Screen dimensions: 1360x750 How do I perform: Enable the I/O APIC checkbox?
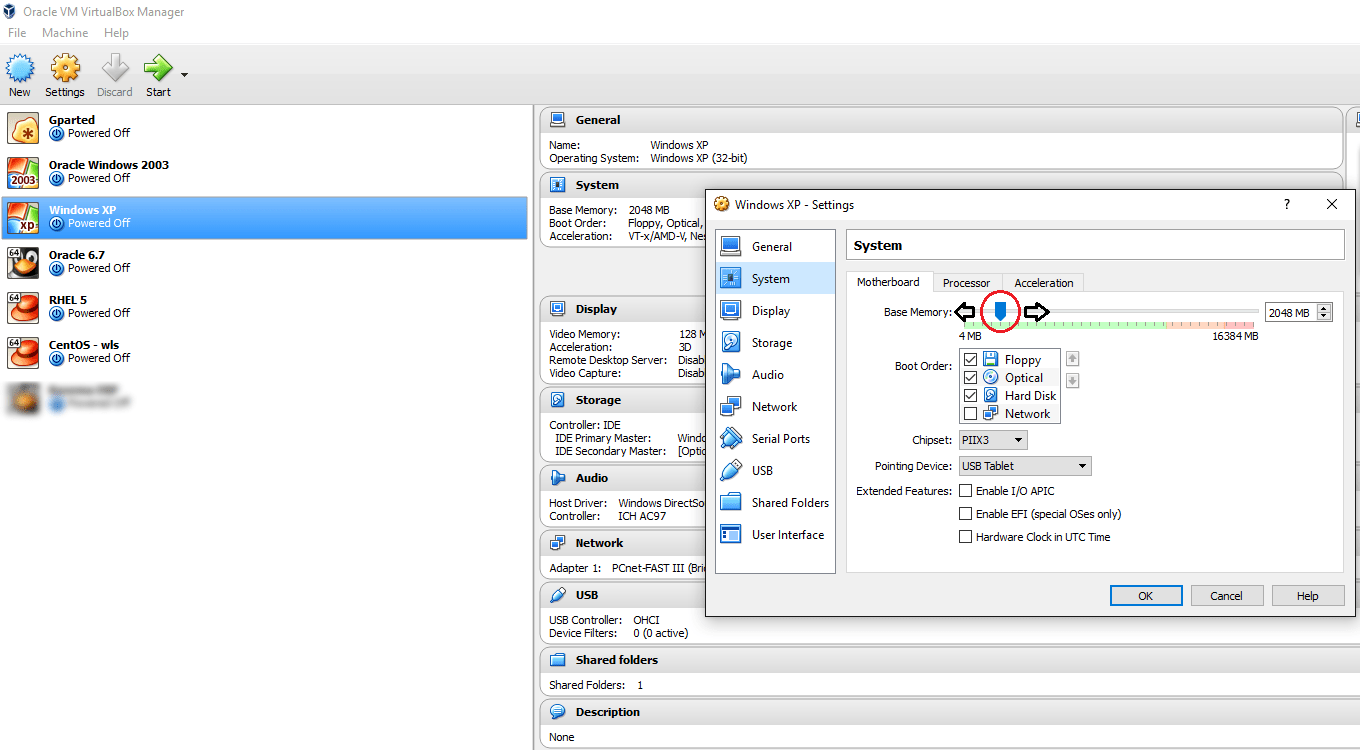click(966, 491)
